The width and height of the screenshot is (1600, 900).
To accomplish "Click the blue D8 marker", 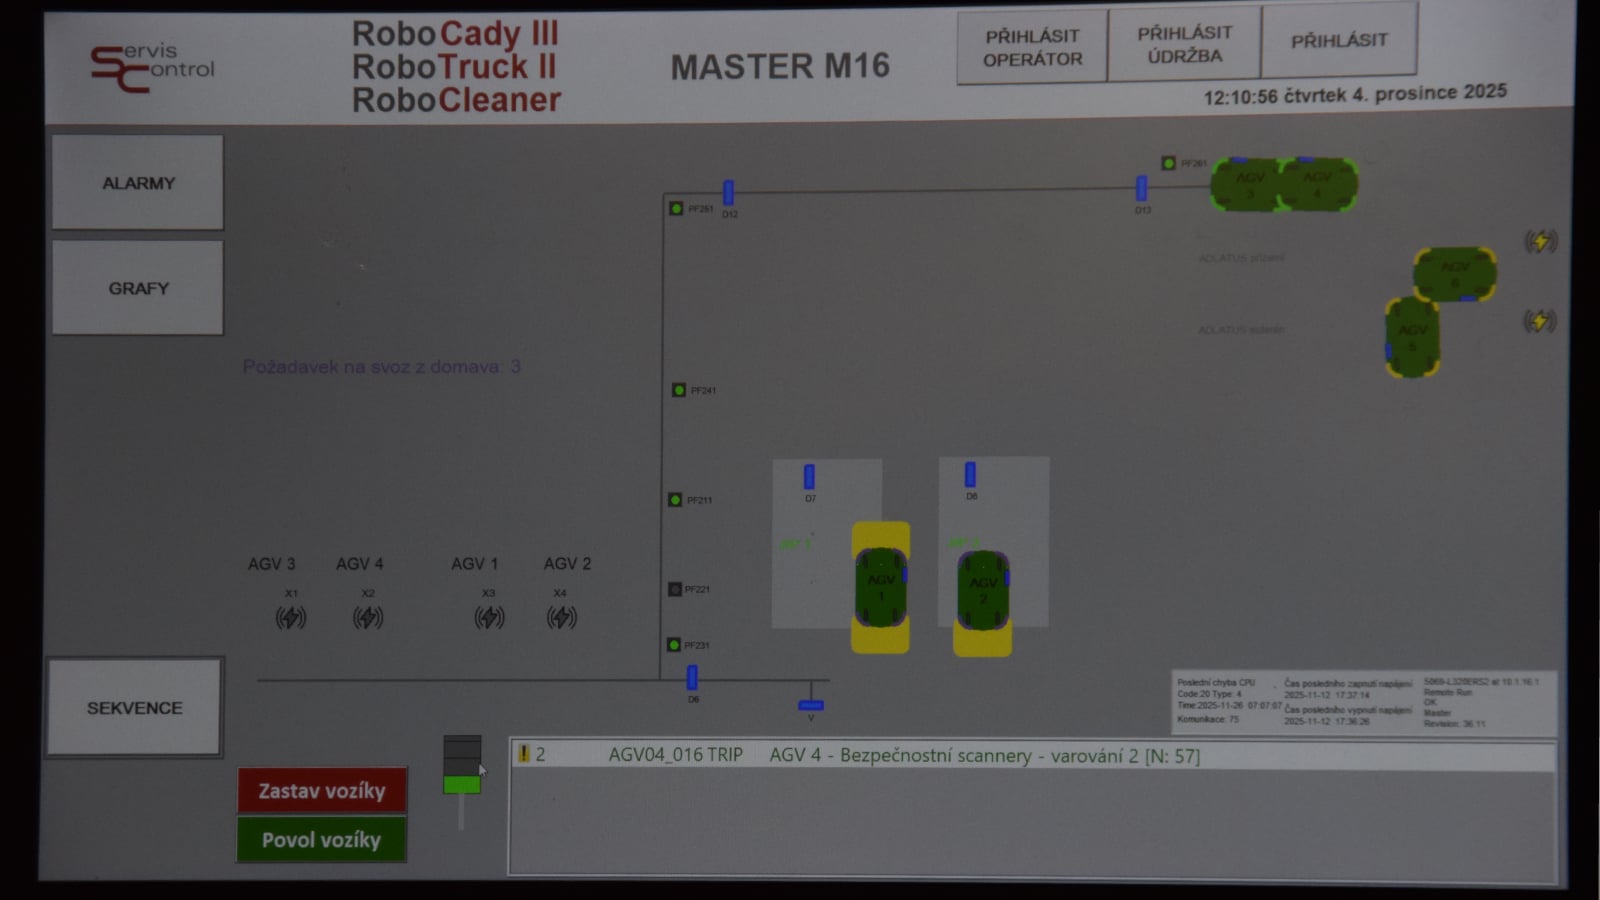I will click(x=970, y=474).
